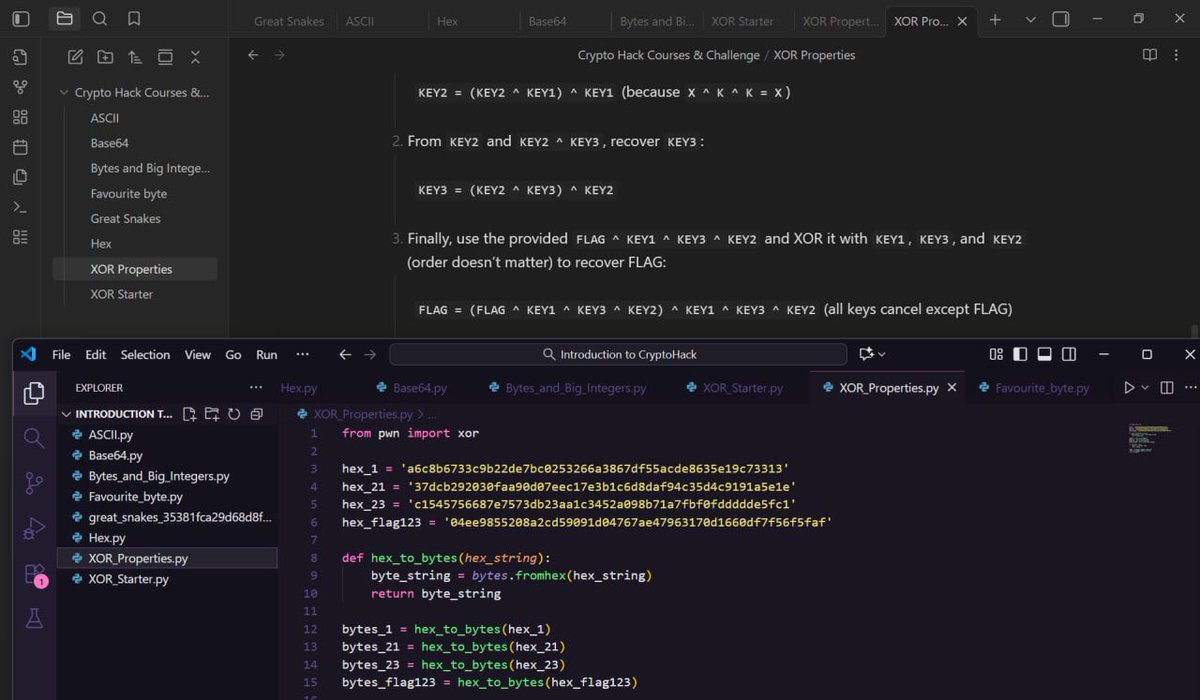Open Explorer views and more actions
The width and height of the screenshot is (1200, 700).
256,388
